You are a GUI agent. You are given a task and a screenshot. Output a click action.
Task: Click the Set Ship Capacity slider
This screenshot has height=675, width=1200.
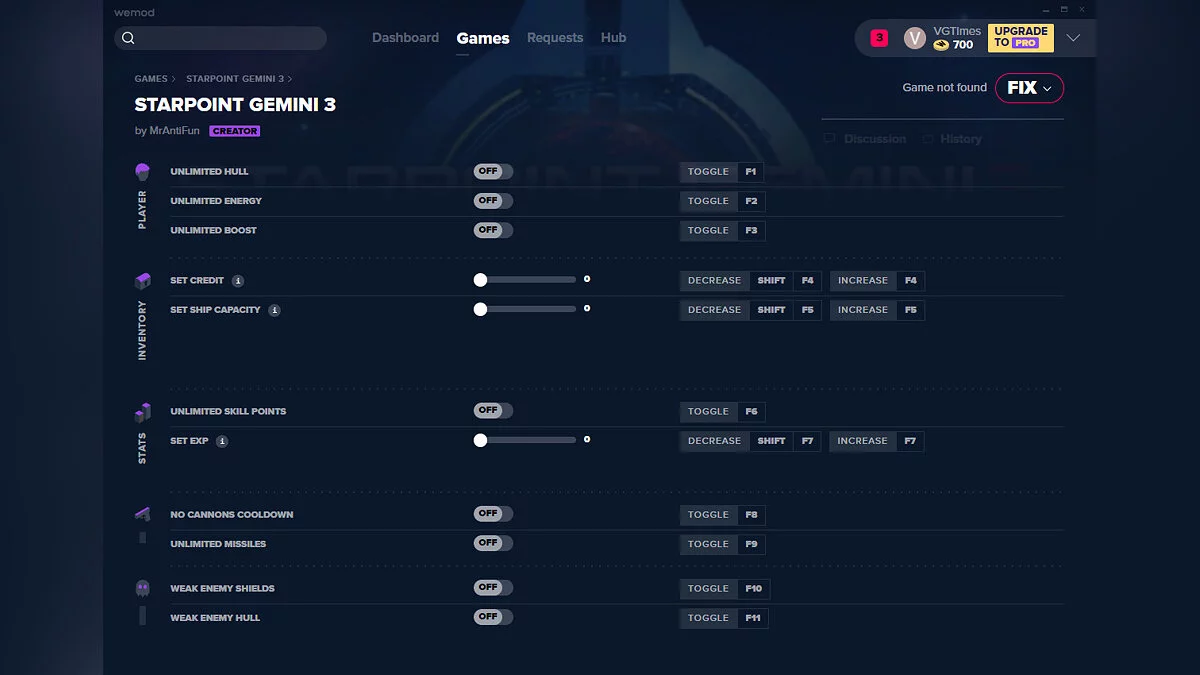coord(527,310)
